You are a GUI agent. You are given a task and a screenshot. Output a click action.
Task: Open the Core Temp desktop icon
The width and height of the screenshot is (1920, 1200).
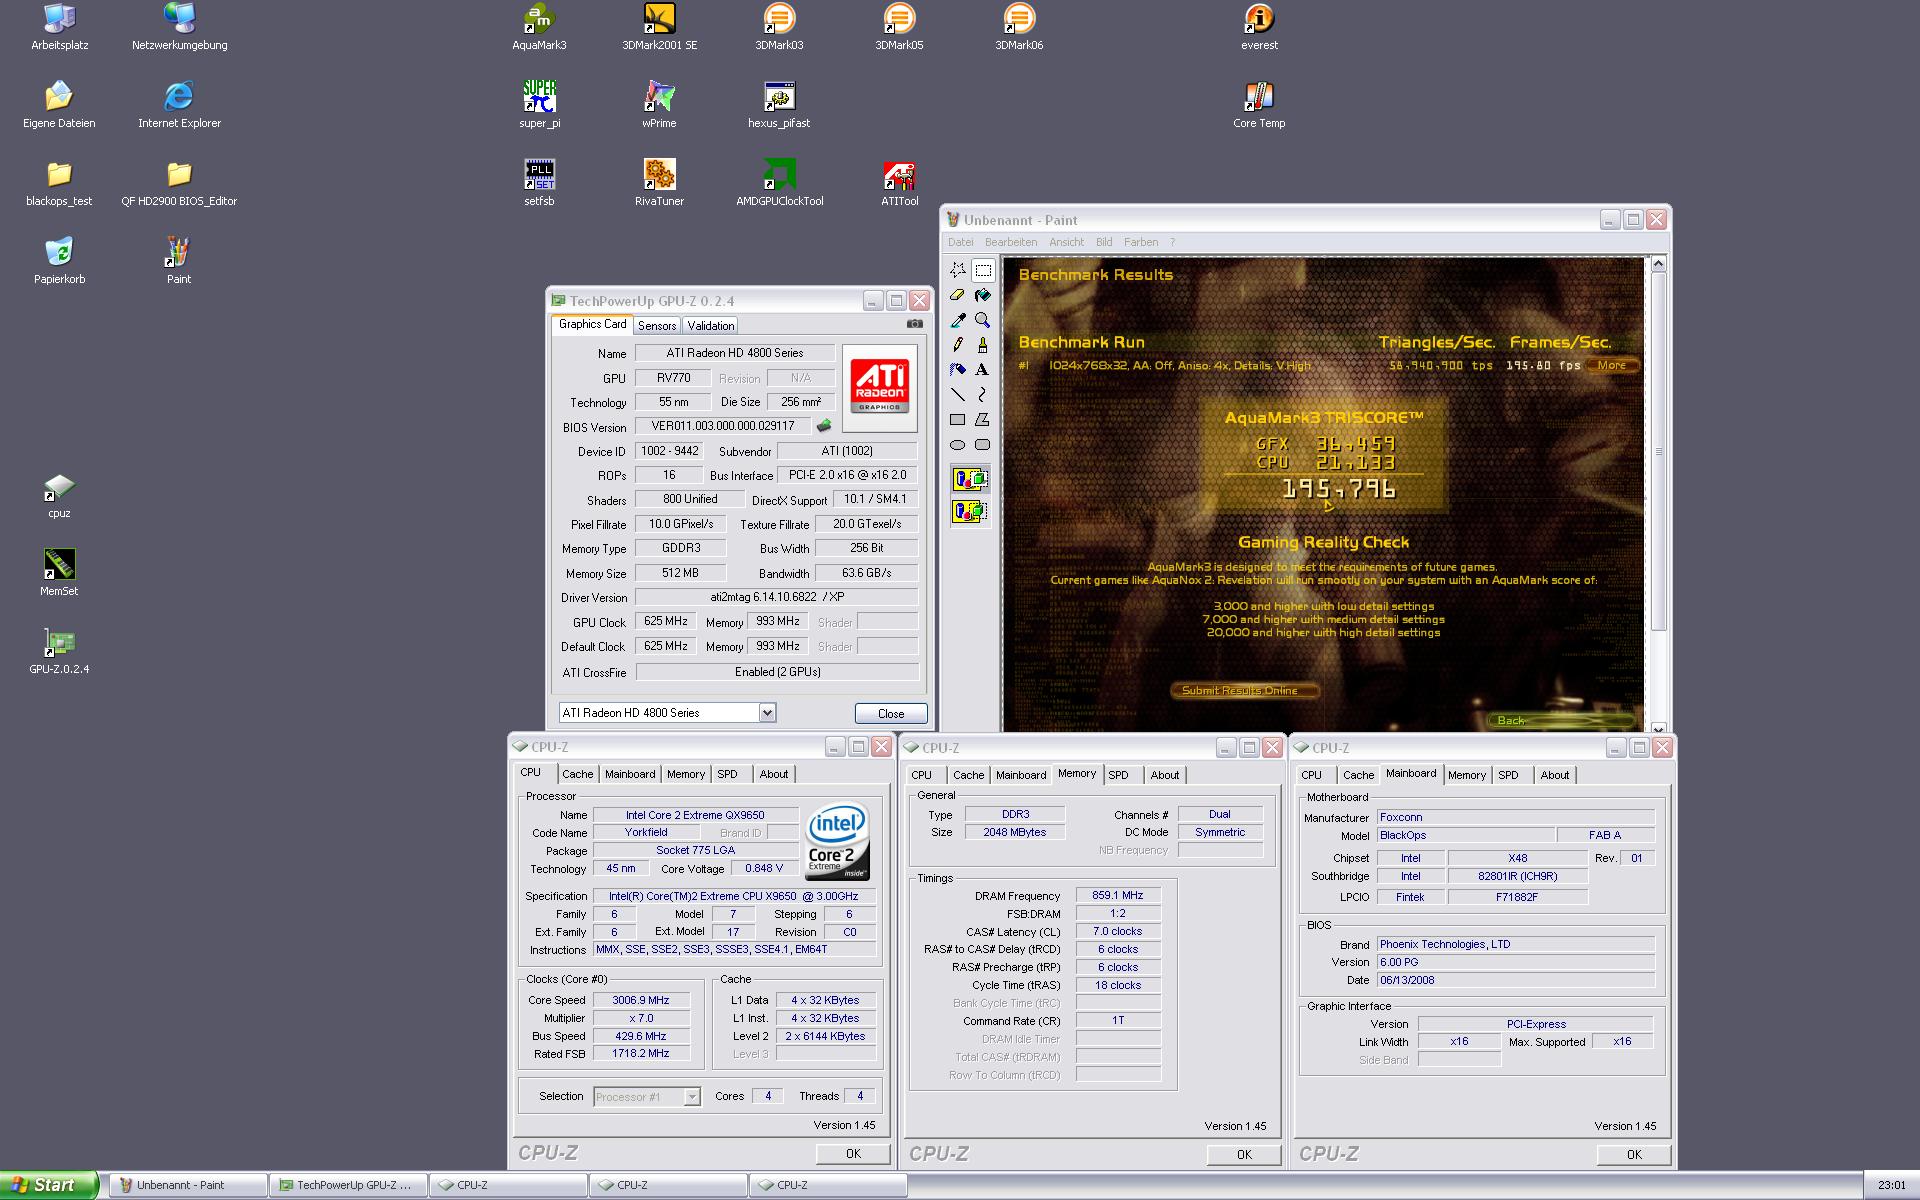tap(1259, 105)
